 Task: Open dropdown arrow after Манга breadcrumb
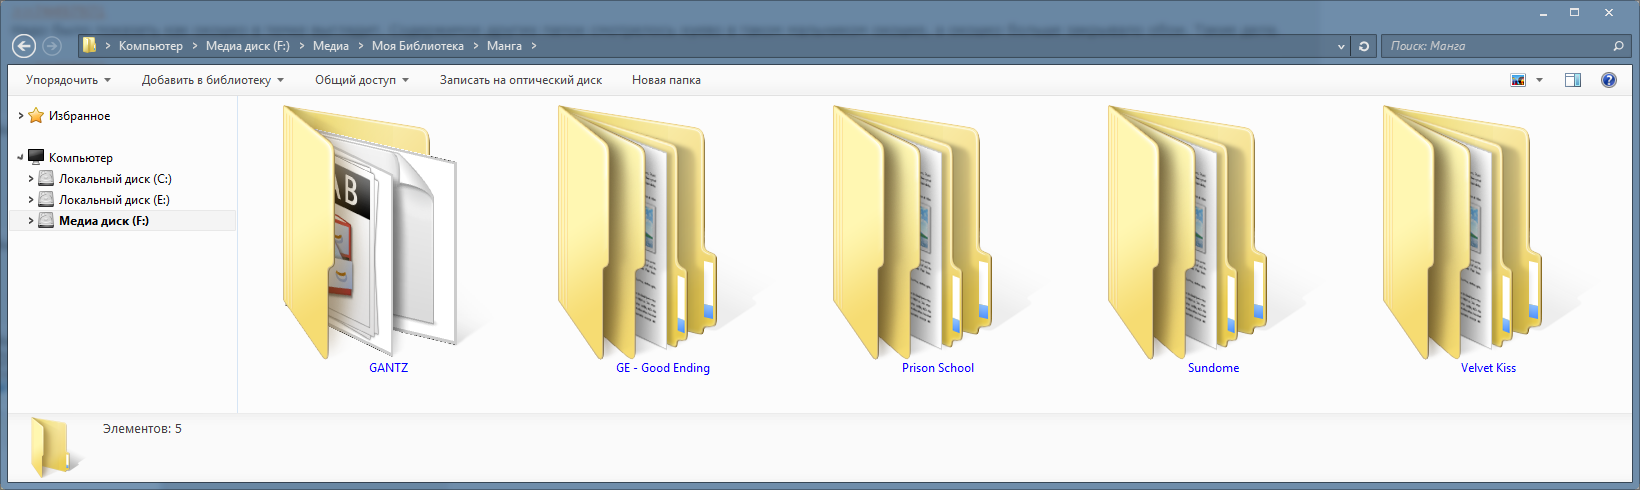click(534, 46)
